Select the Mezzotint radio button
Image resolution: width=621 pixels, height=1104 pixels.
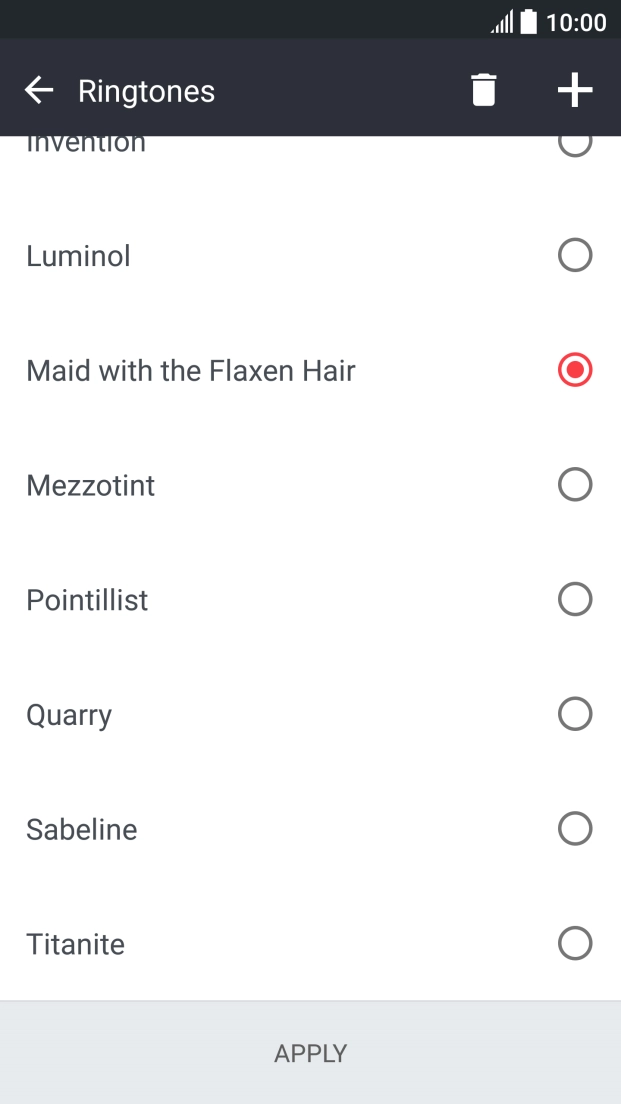pos(575,485)
